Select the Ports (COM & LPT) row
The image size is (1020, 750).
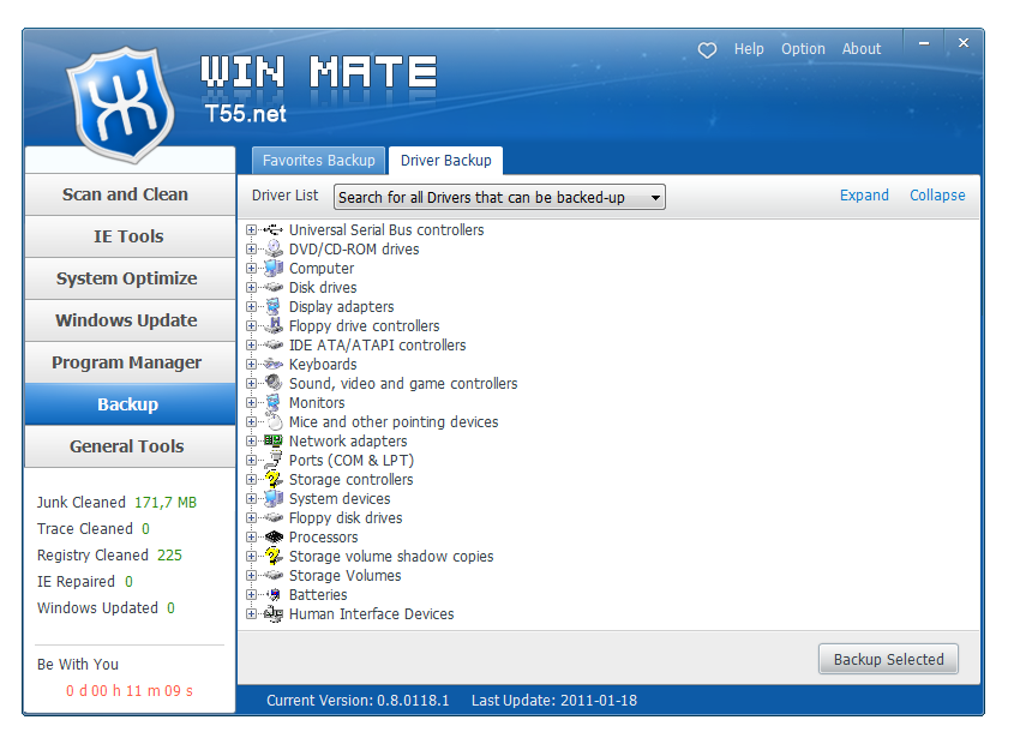click(x=351, y=460)
